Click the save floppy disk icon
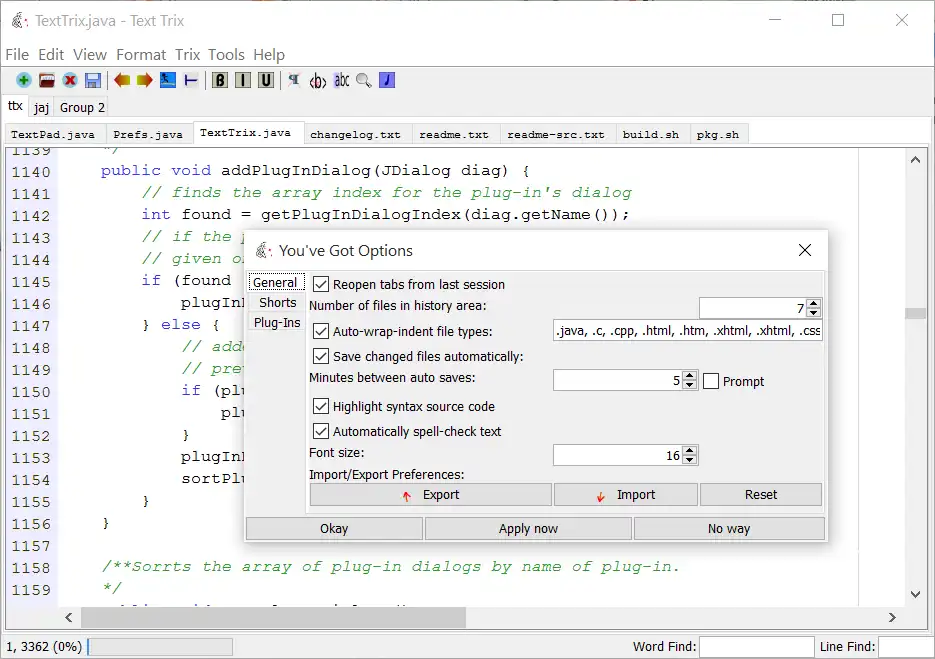The height and width of the screenshot is (659, 935). point(93,80)
